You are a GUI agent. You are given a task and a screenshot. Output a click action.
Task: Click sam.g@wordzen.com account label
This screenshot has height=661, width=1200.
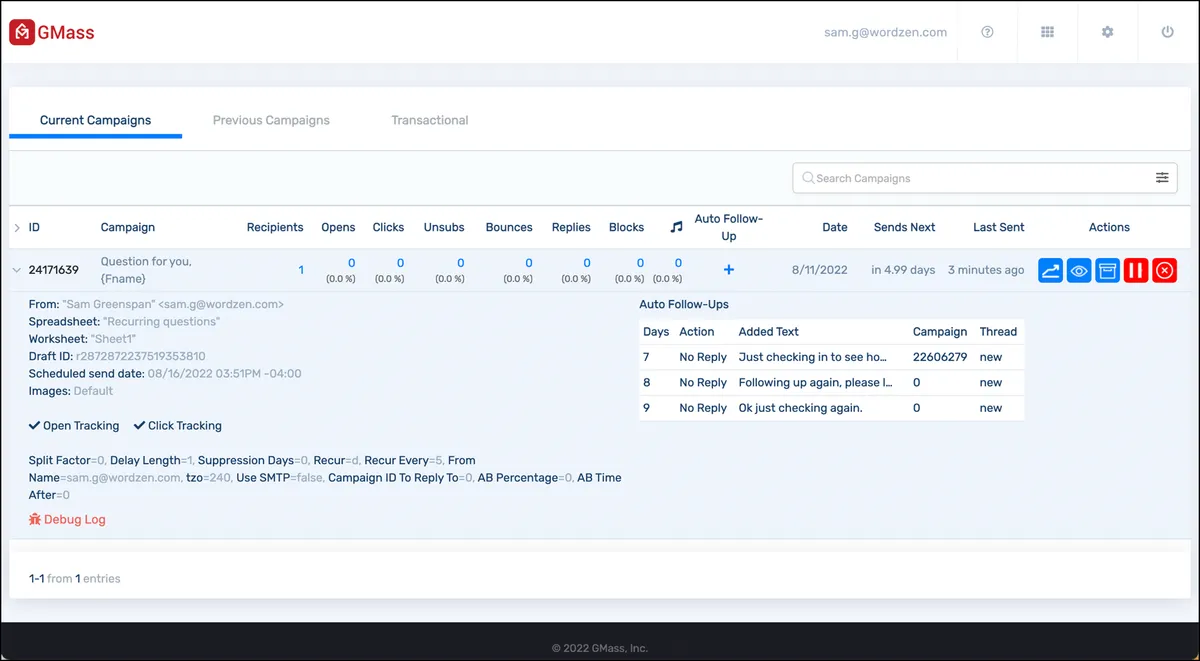click(885, 32)
